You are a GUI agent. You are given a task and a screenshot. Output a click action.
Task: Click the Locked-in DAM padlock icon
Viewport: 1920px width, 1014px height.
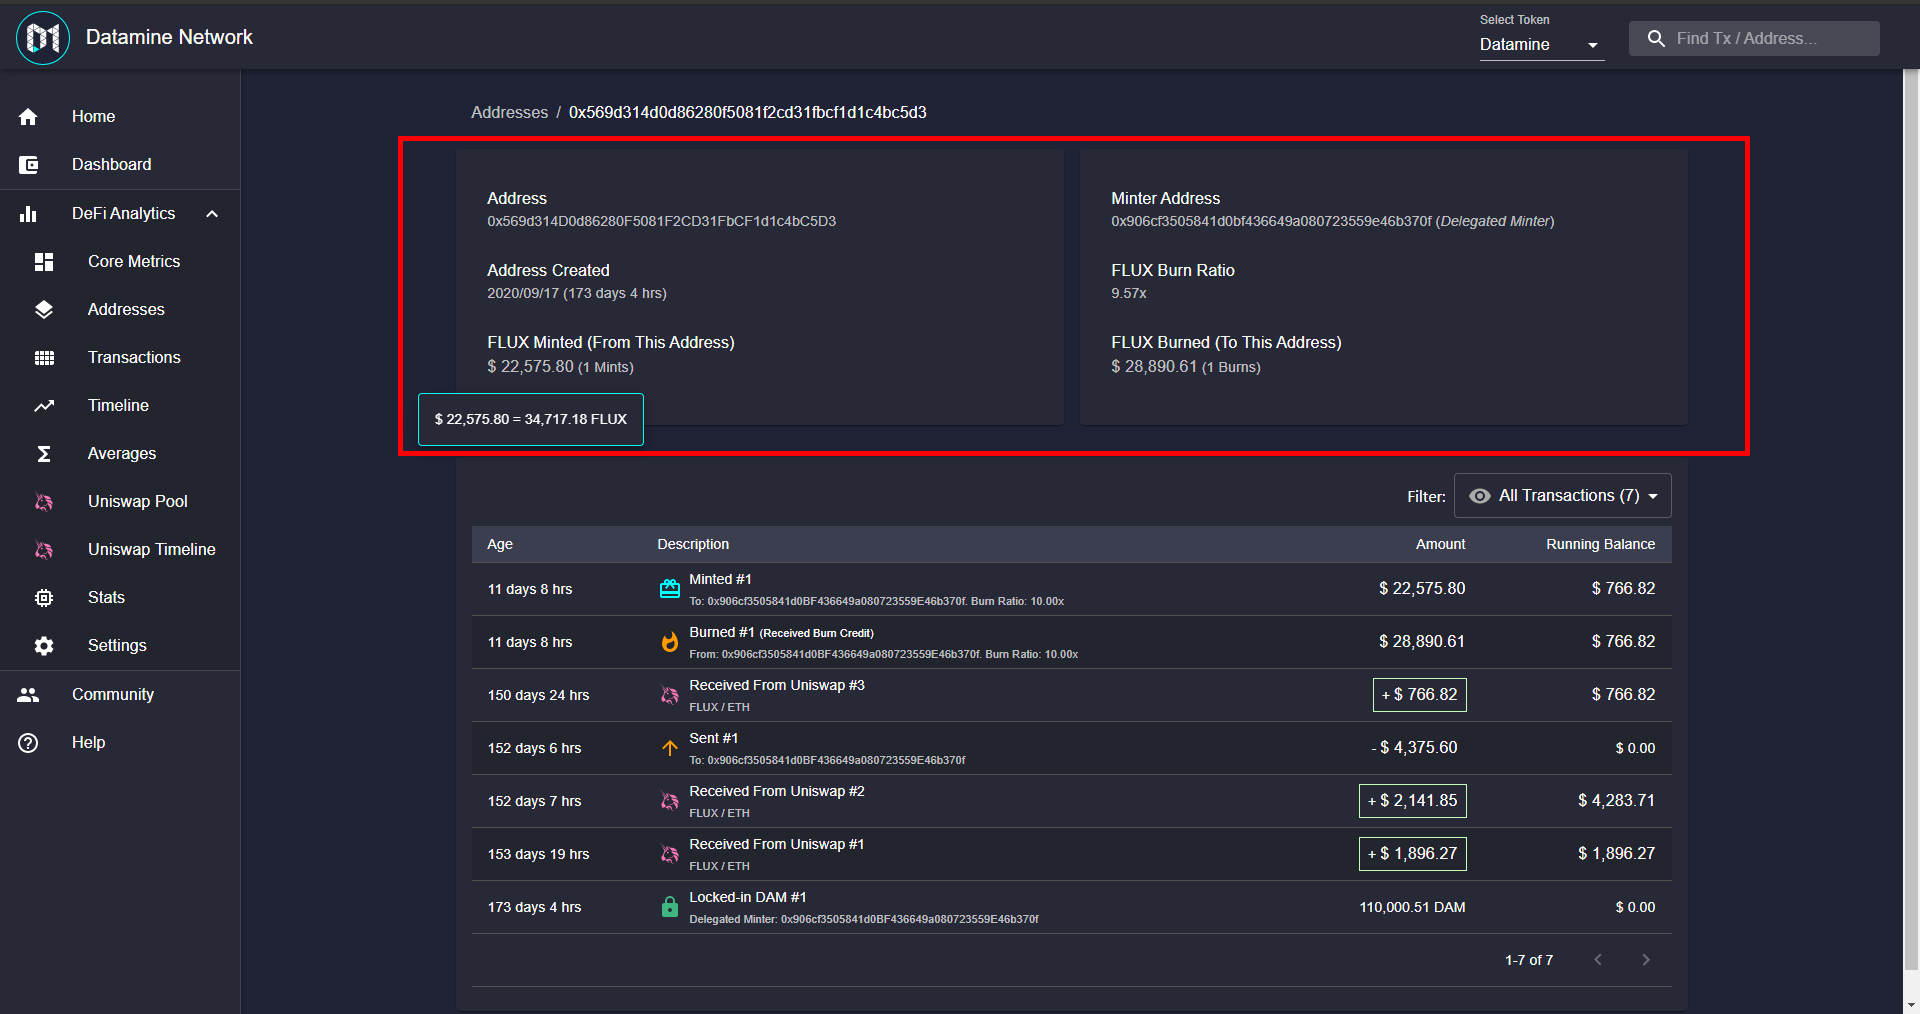(670, 907)
